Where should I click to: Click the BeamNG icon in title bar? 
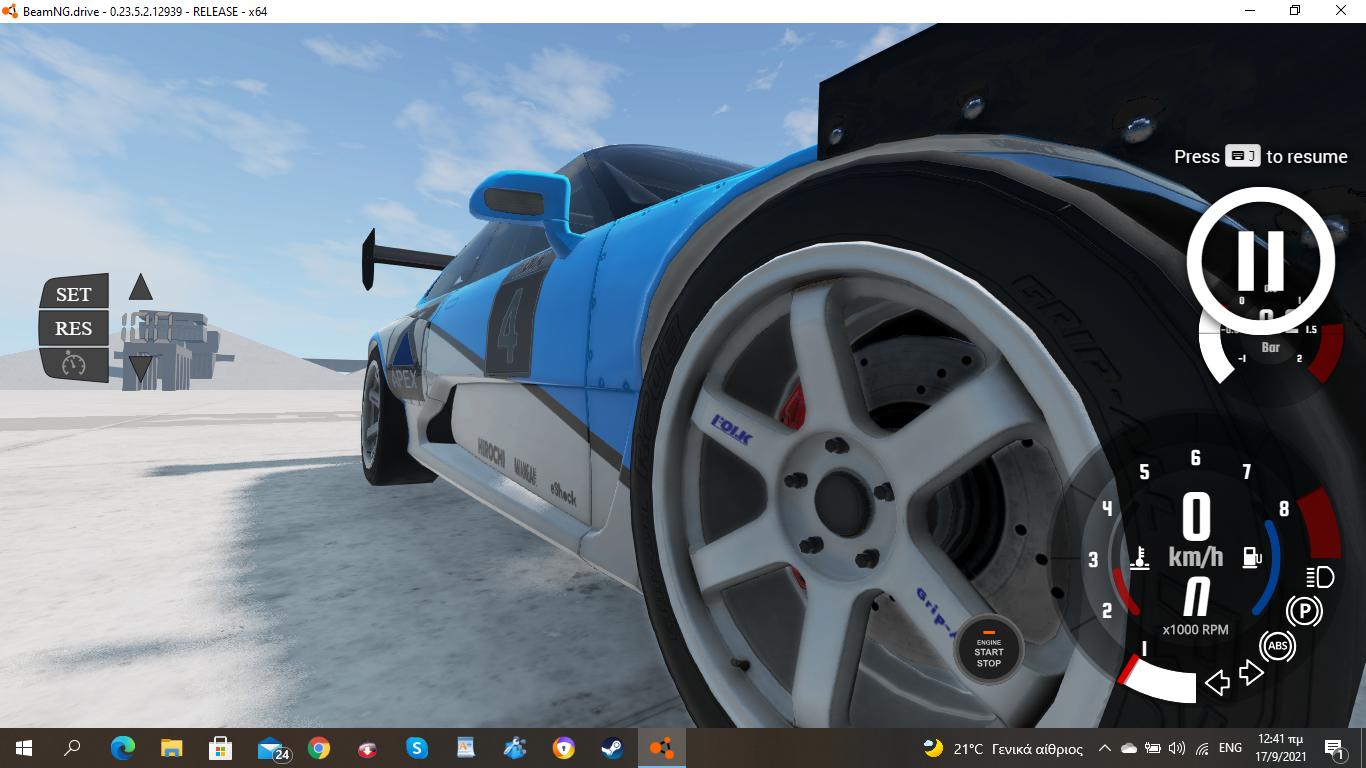click(10, 11)
